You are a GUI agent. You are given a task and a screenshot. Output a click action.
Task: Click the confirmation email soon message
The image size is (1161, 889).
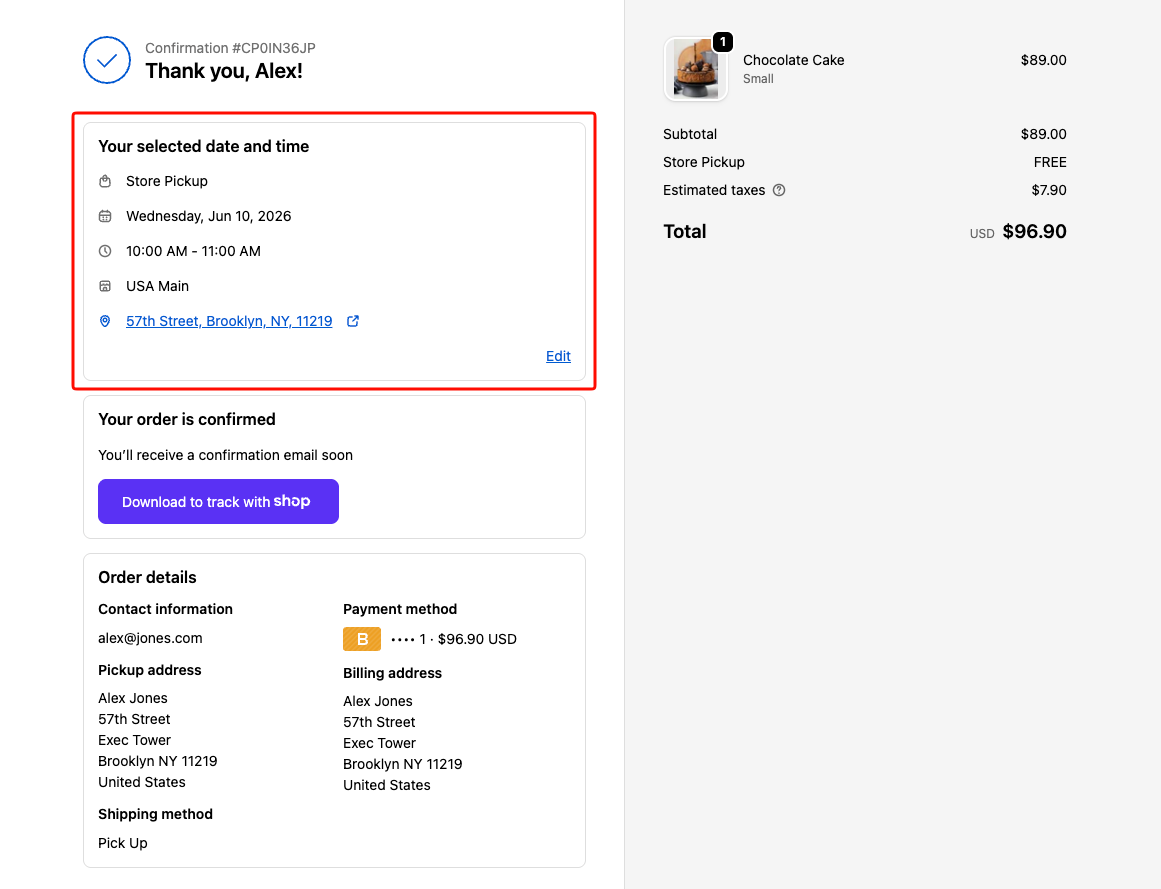(226, 455)
